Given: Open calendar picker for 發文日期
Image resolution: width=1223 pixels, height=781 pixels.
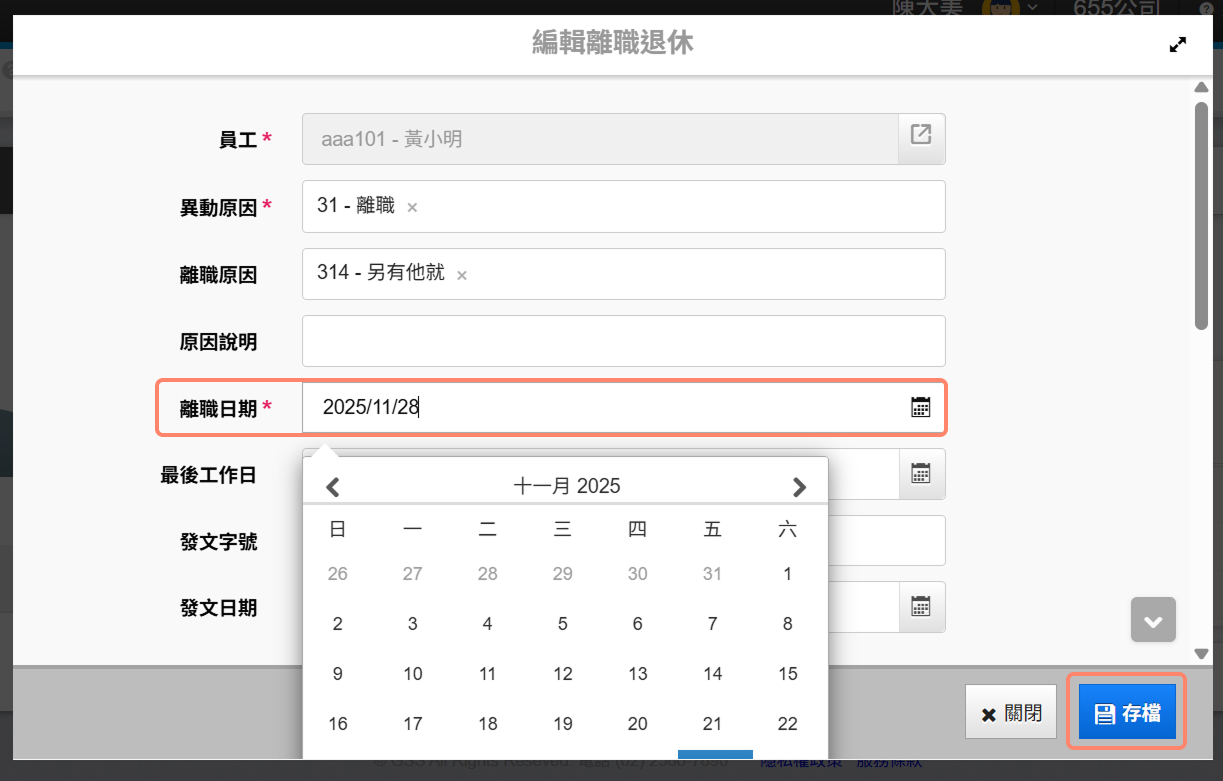Looking at the screenshot, I should click(x=920, y=607).
